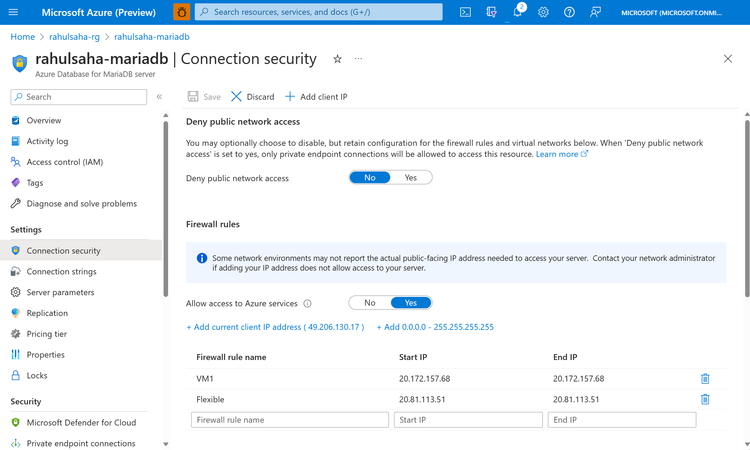Go to Connection strings page

point(61,271)
